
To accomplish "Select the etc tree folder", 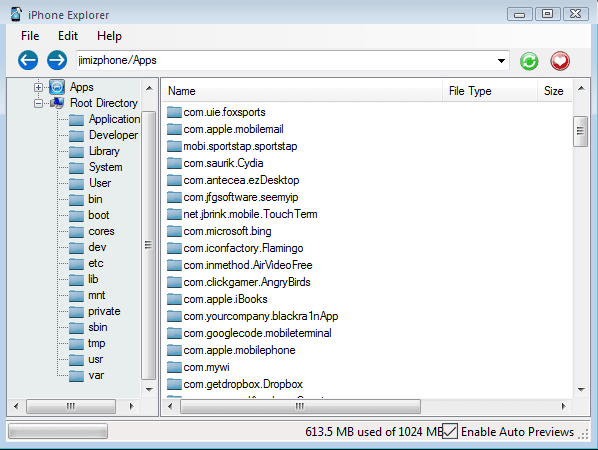I will pos(96,263).
